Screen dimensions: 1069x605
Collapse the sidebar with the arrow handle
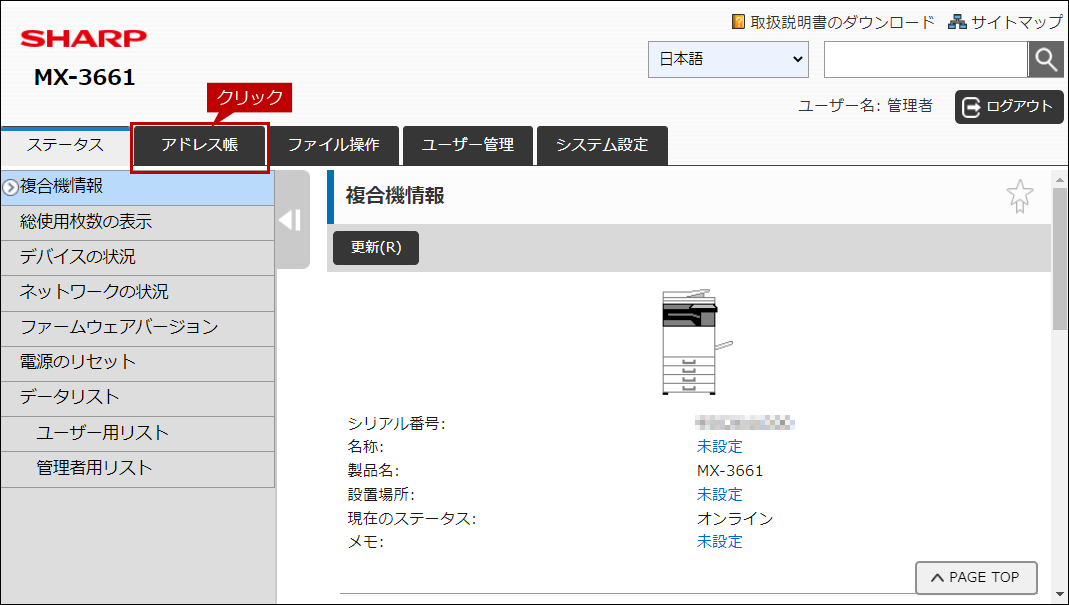tap(291, 220)
